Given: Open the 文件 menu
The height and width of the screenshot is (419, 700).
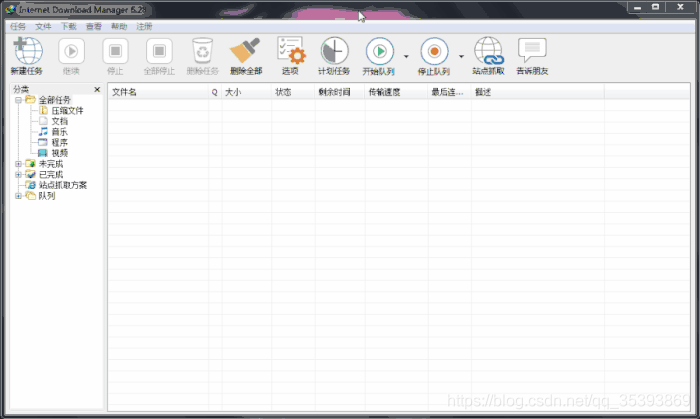Looking at the screenshot, I should (43, 27).
